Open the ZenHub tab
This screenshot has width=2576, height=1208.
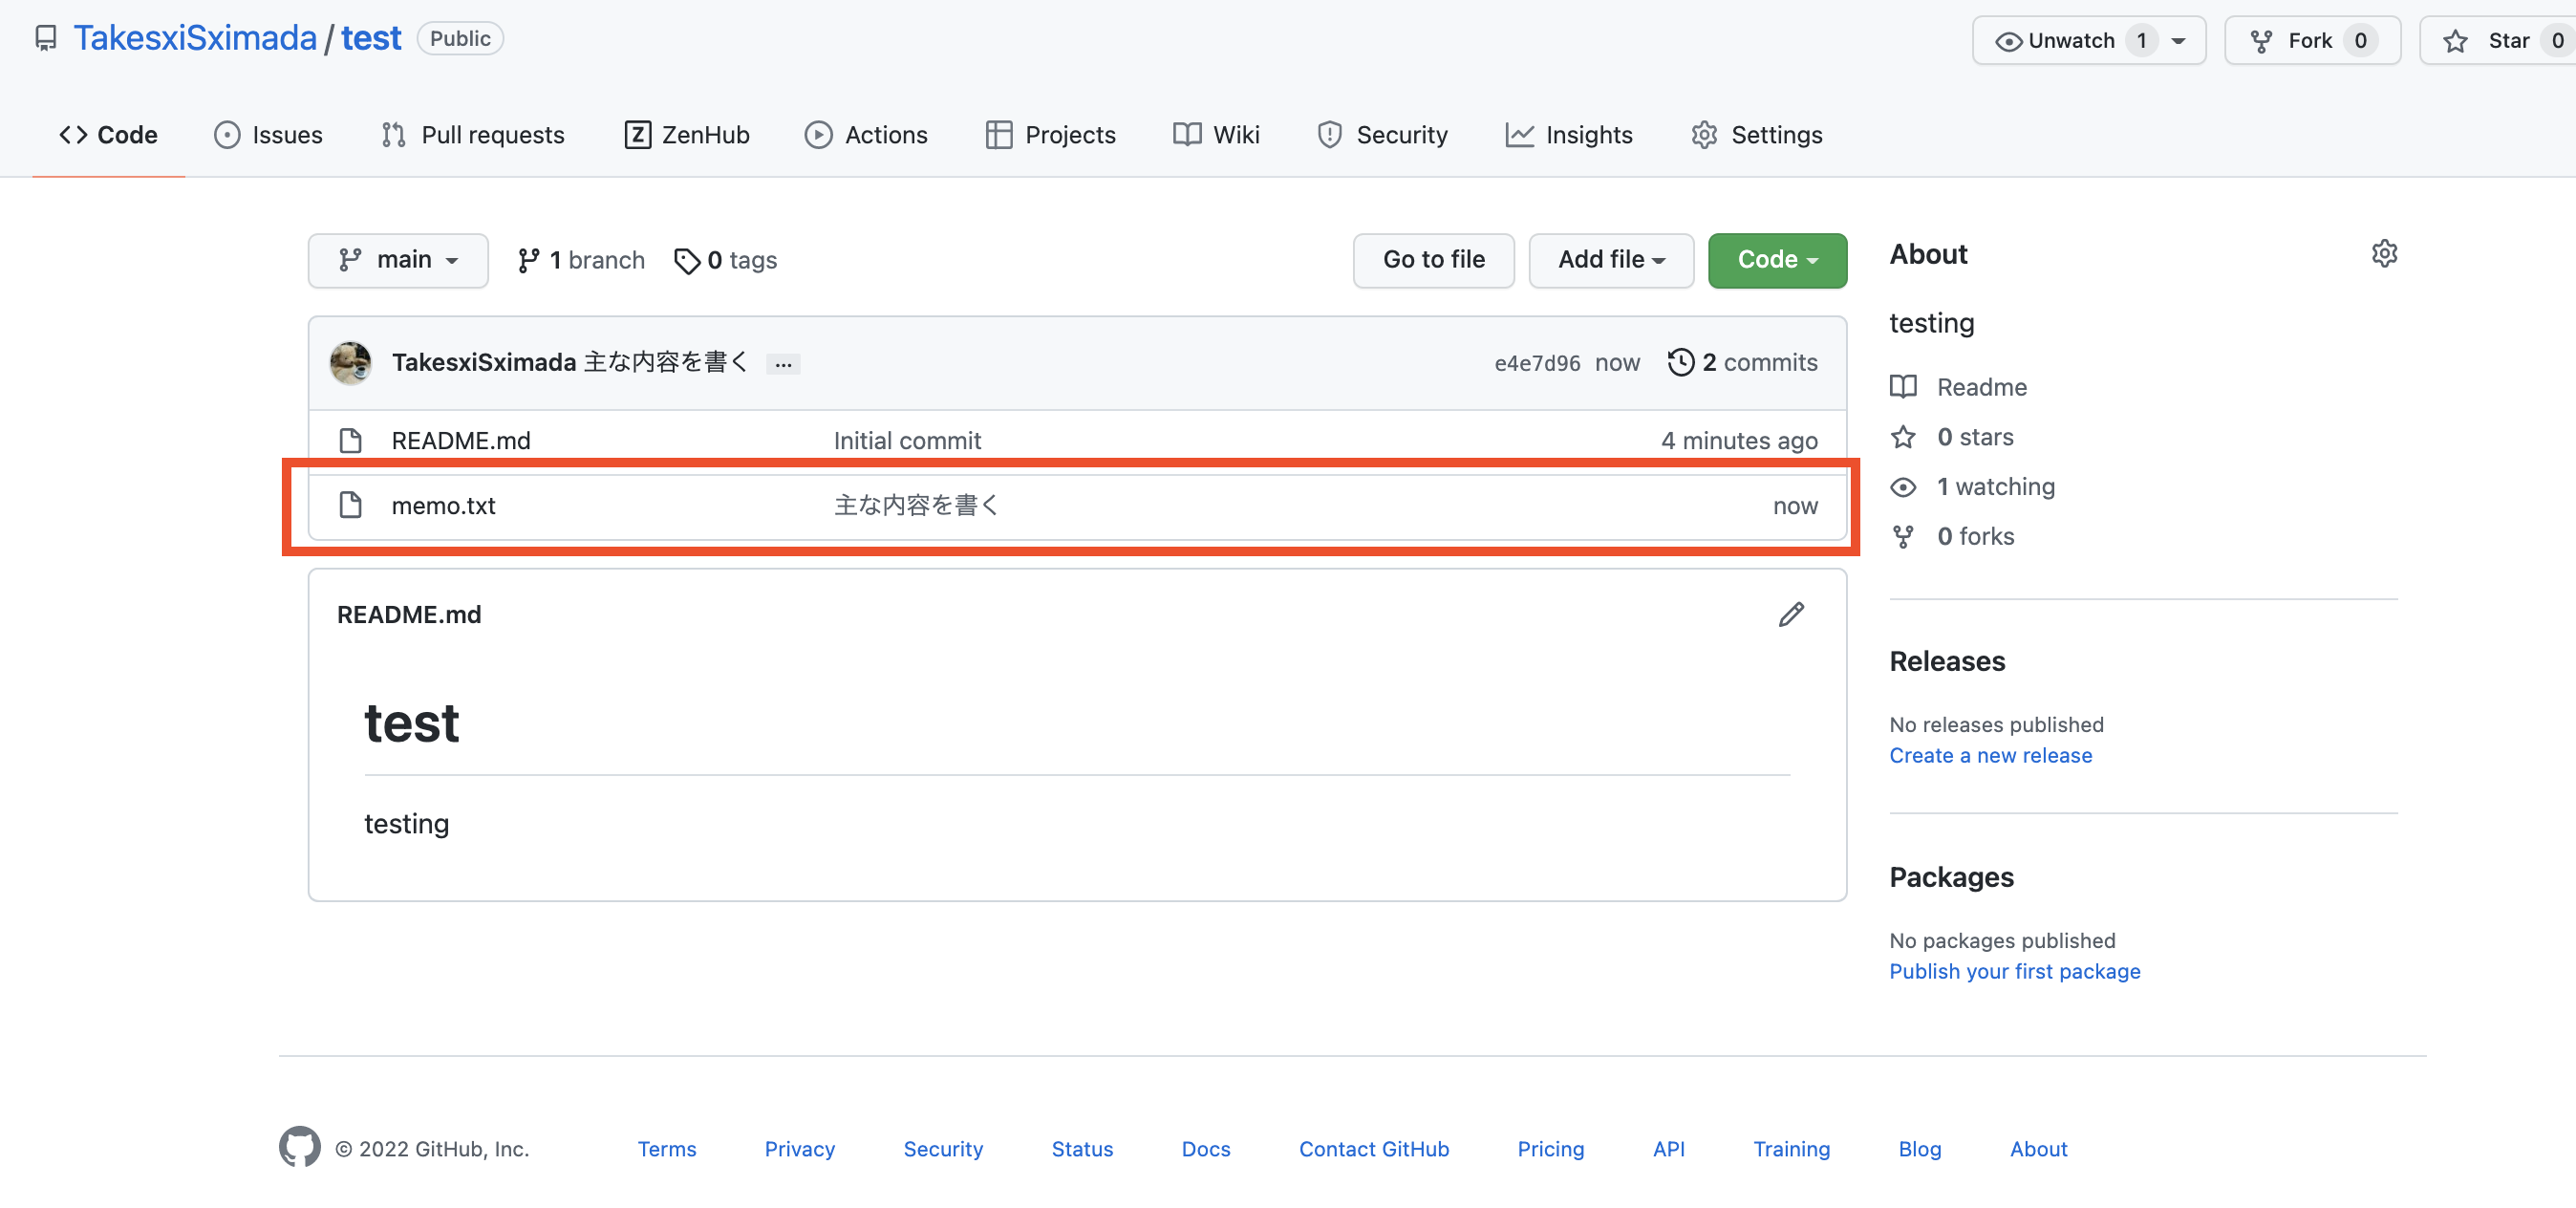click(685, 135)
